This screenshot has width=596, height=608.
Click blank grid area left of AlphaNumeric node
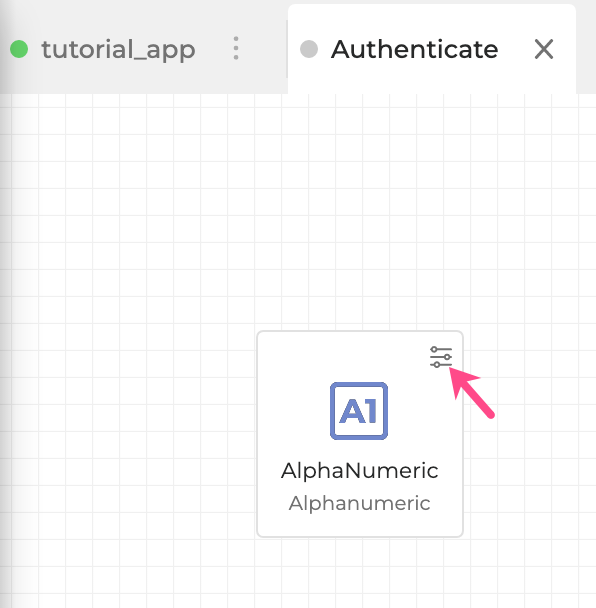coord(136,434)
